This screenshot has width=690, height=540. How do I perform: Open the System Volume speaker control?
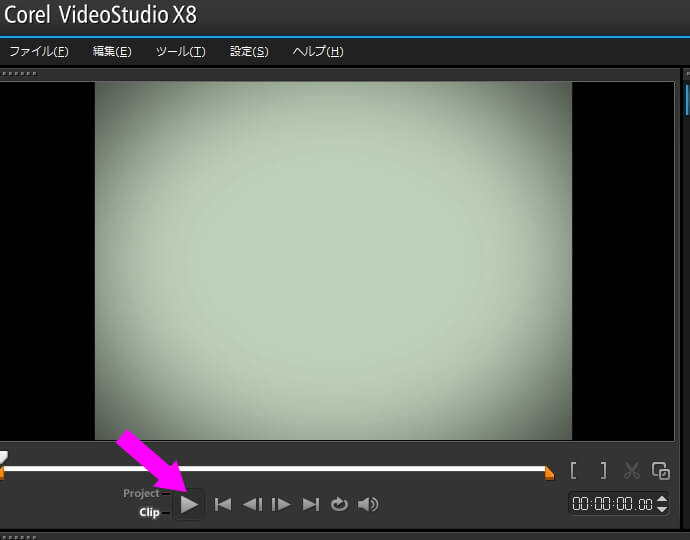pos(368,504)
